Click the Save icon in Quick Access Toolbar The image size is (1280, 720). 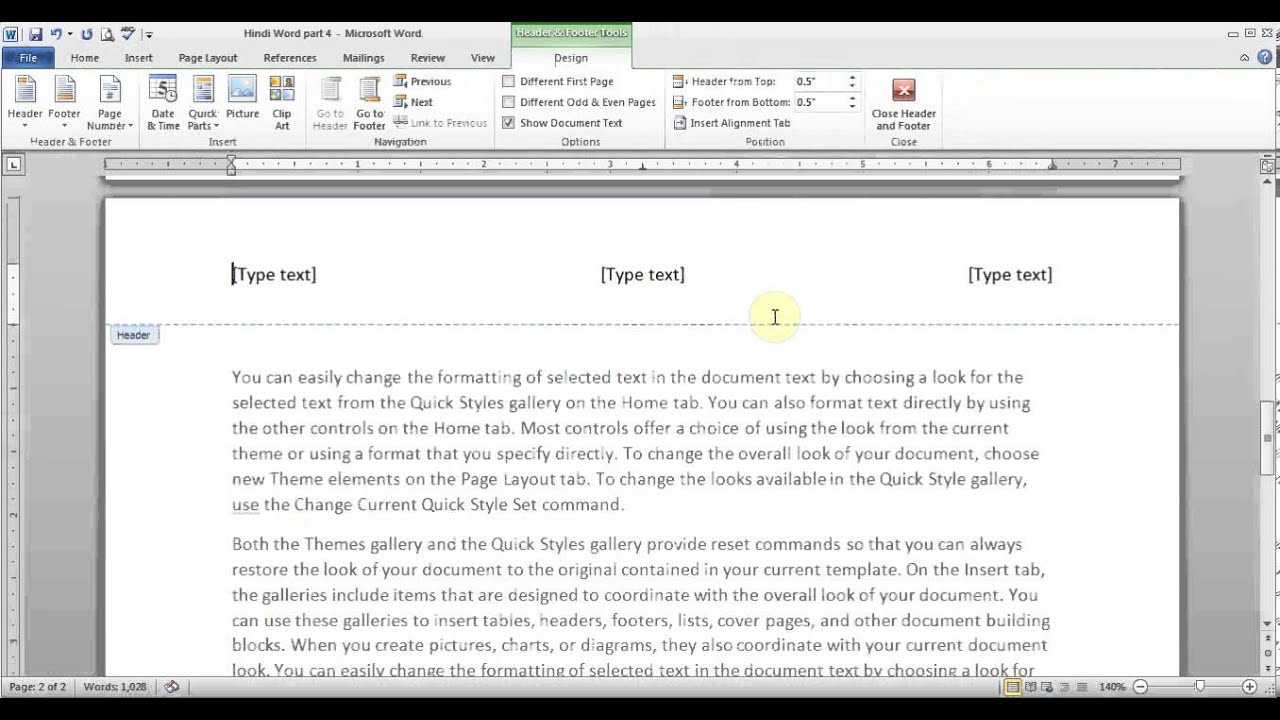click(36, 34)
